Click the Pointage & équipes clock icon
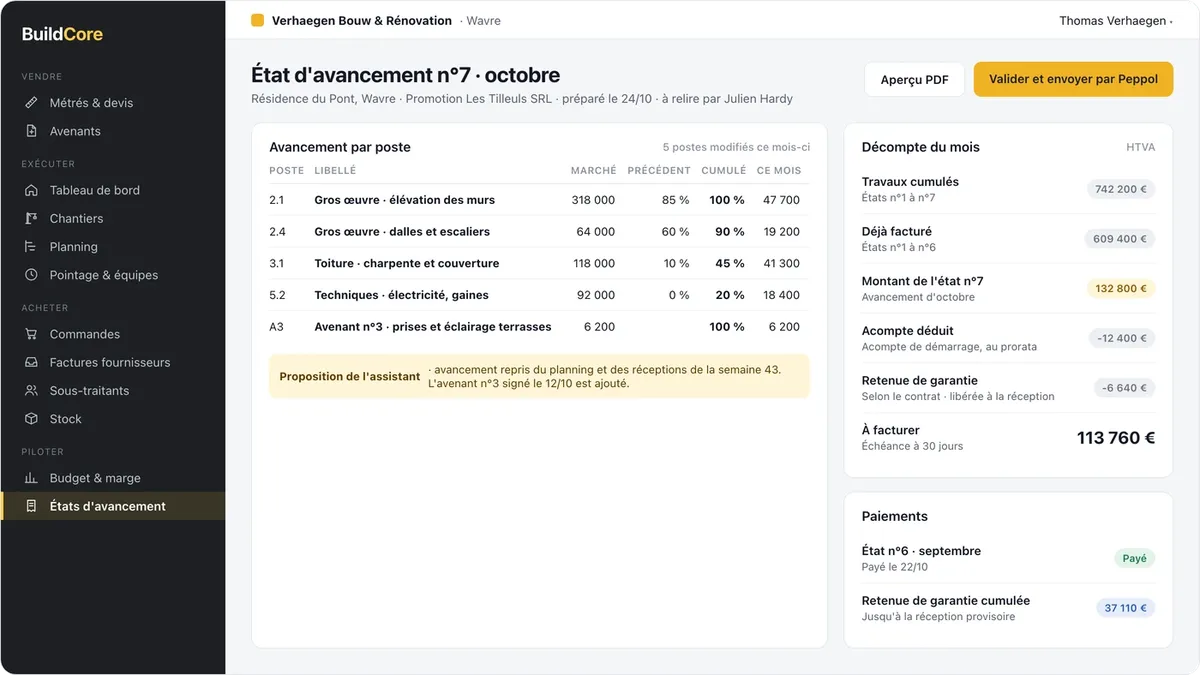This screenshot has width=1200, height=675. click(x=31, y=274)
